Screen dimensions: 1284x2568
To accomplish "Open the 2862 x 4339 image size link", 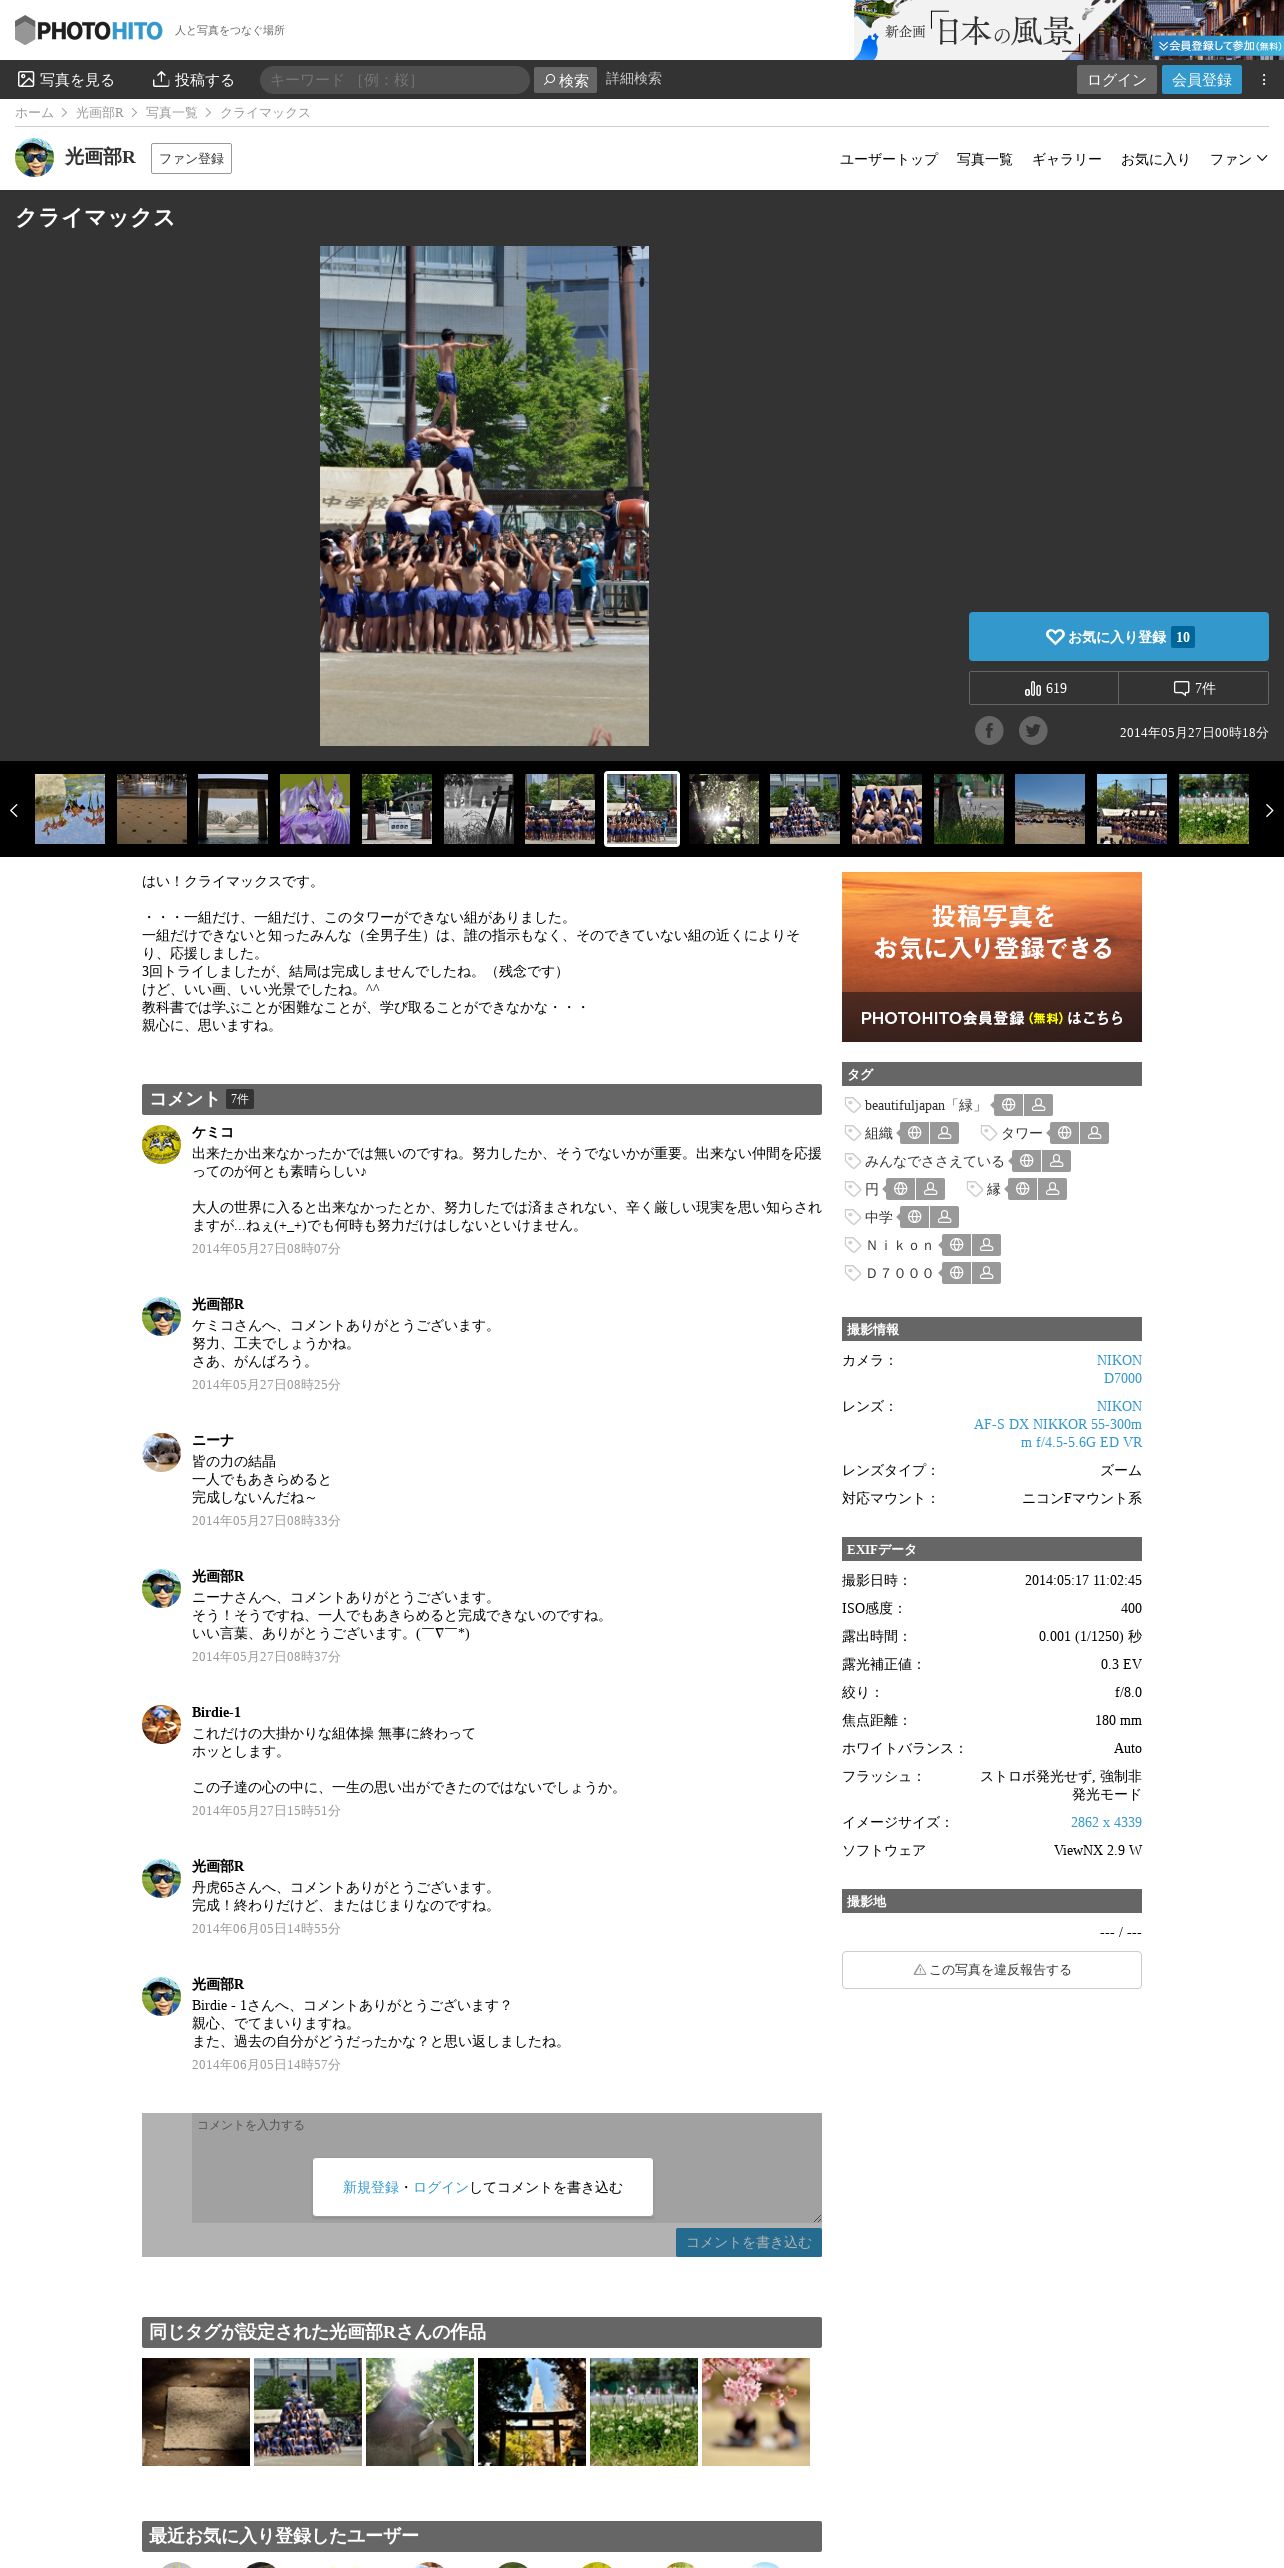I will (x=1106, y=1822).
